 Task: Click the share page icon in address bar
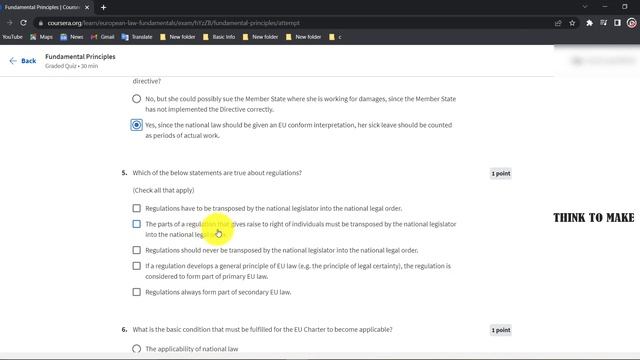[x=558, y=23]
